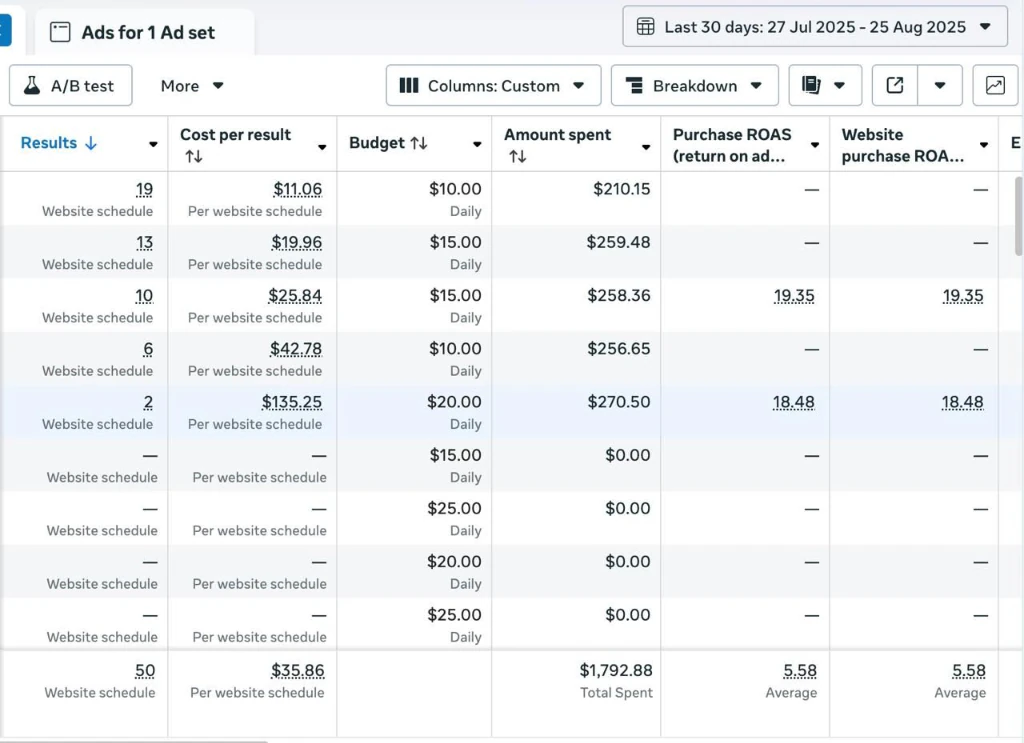Screen dimensions: 1024x743
Task: Expand the More menu
Action: [192, 86]
